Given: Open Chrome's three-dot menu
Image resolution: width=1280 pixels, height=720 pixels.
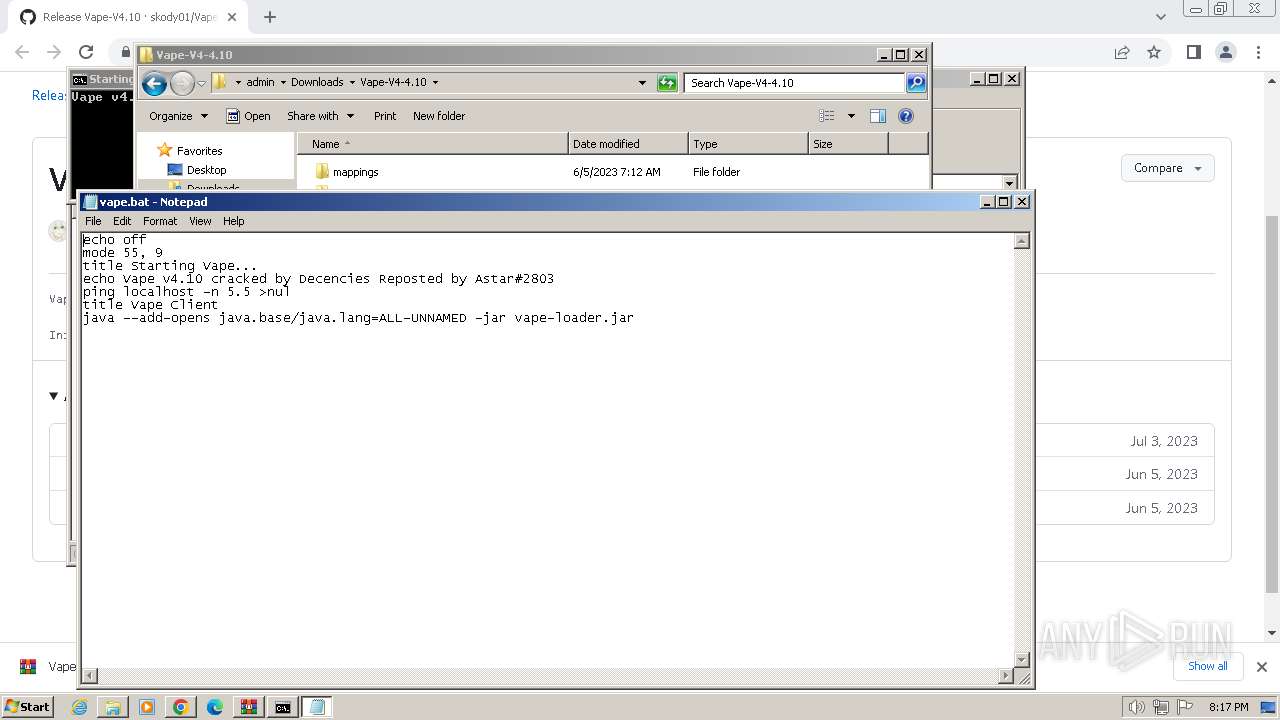Looking at the screenshot, I should point(1258,52).
